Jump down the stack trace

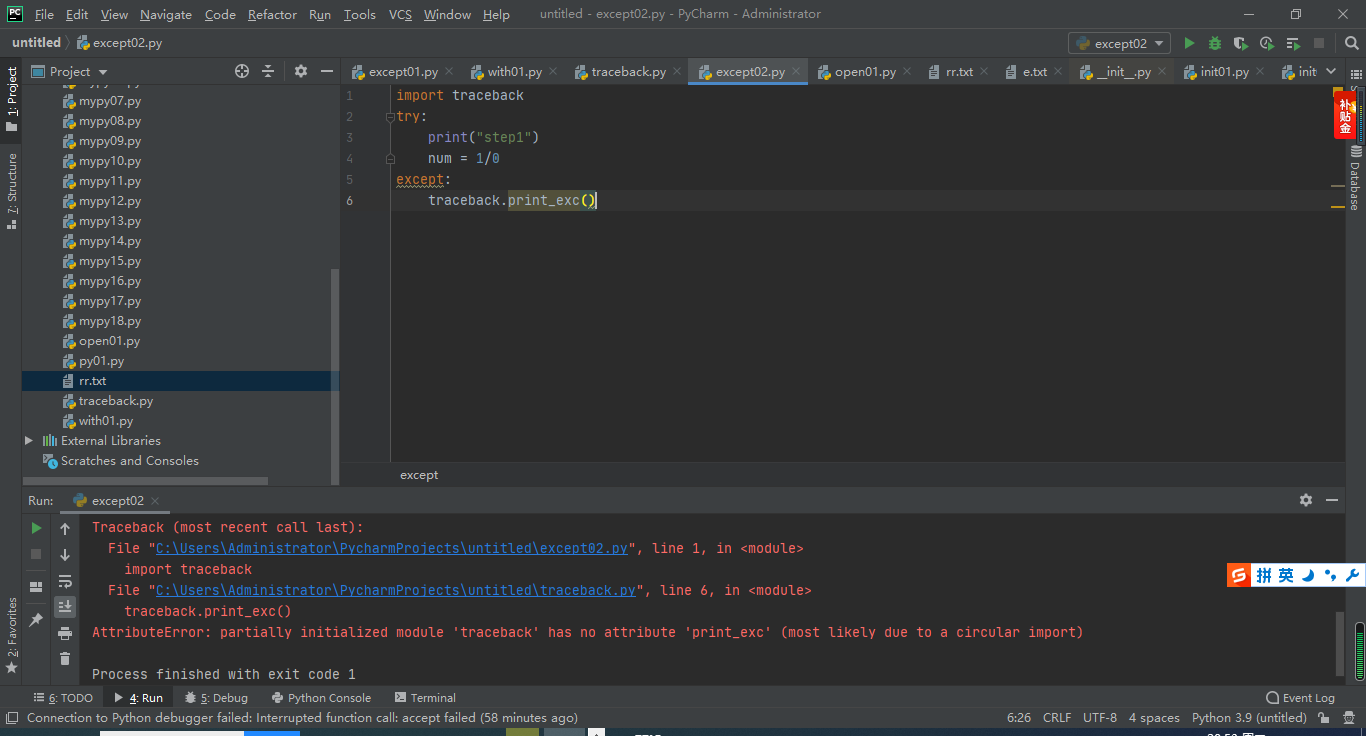pyautogui.click(x=65, y=555)
